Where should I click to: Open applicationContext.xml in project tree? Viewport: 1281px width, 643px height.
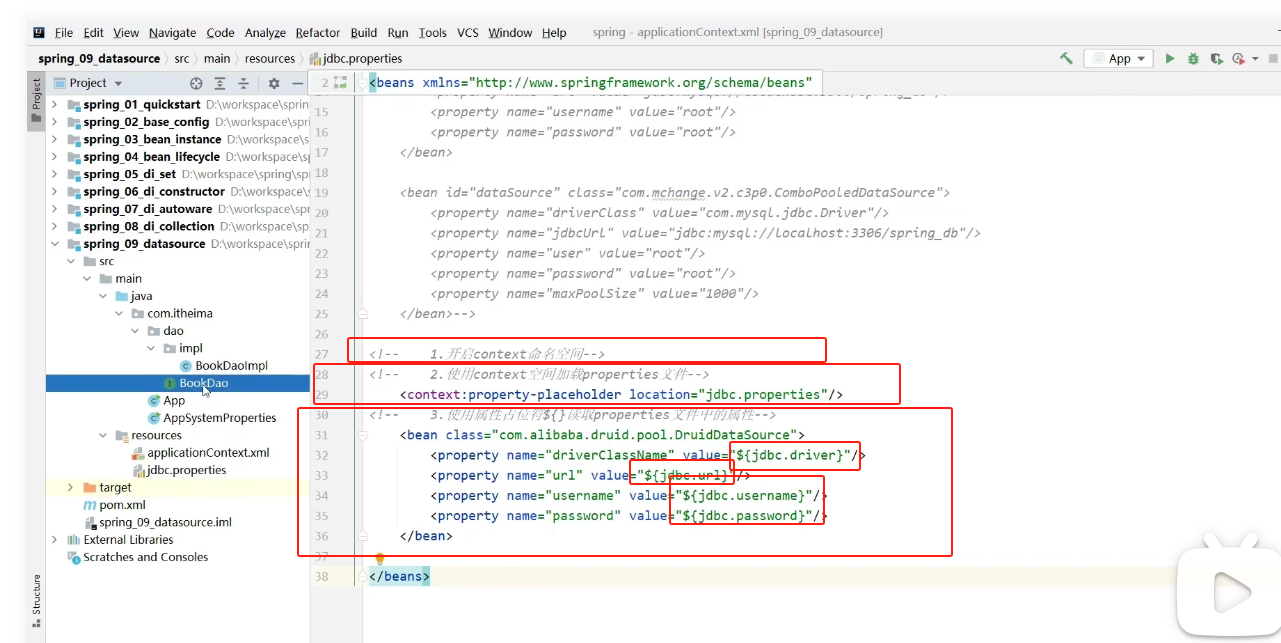pyautogui.click(x=208, y=452)
